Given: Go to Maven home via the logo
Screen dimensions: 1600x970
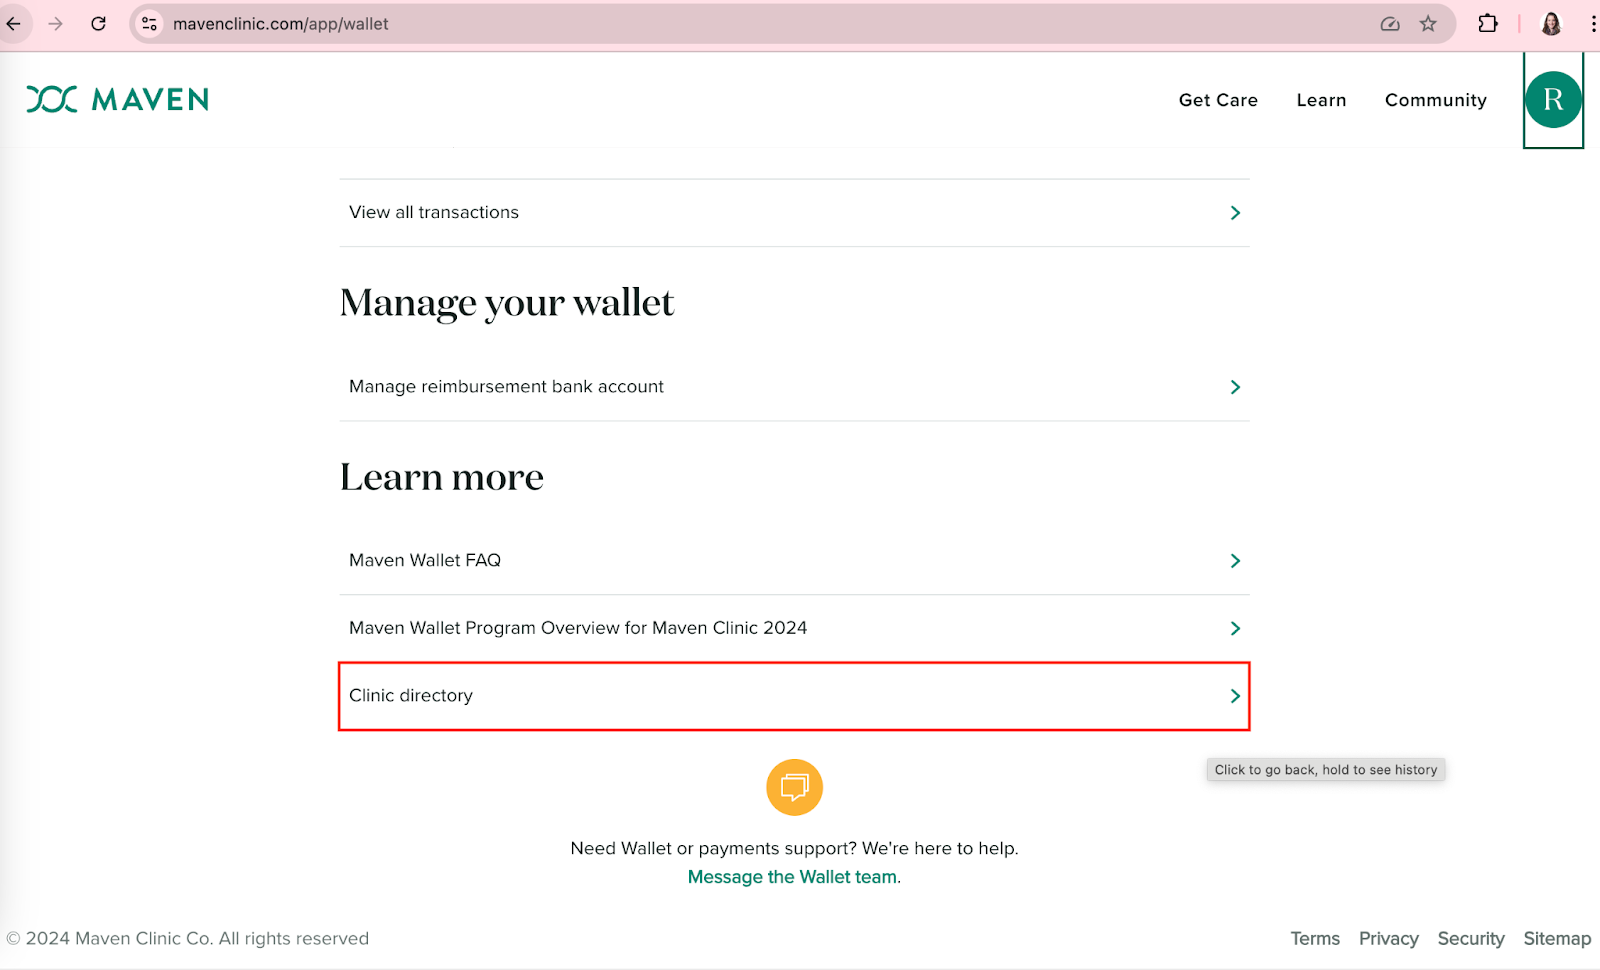Looking at the screenshot, I should (x=118, y=99).
